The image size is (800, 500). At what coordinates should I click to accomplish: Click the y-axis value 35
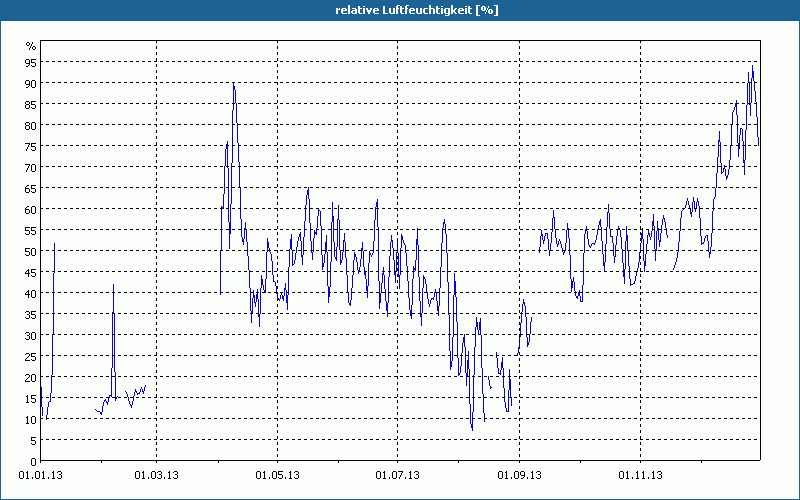pyautogui.click(x=31, y=315)
